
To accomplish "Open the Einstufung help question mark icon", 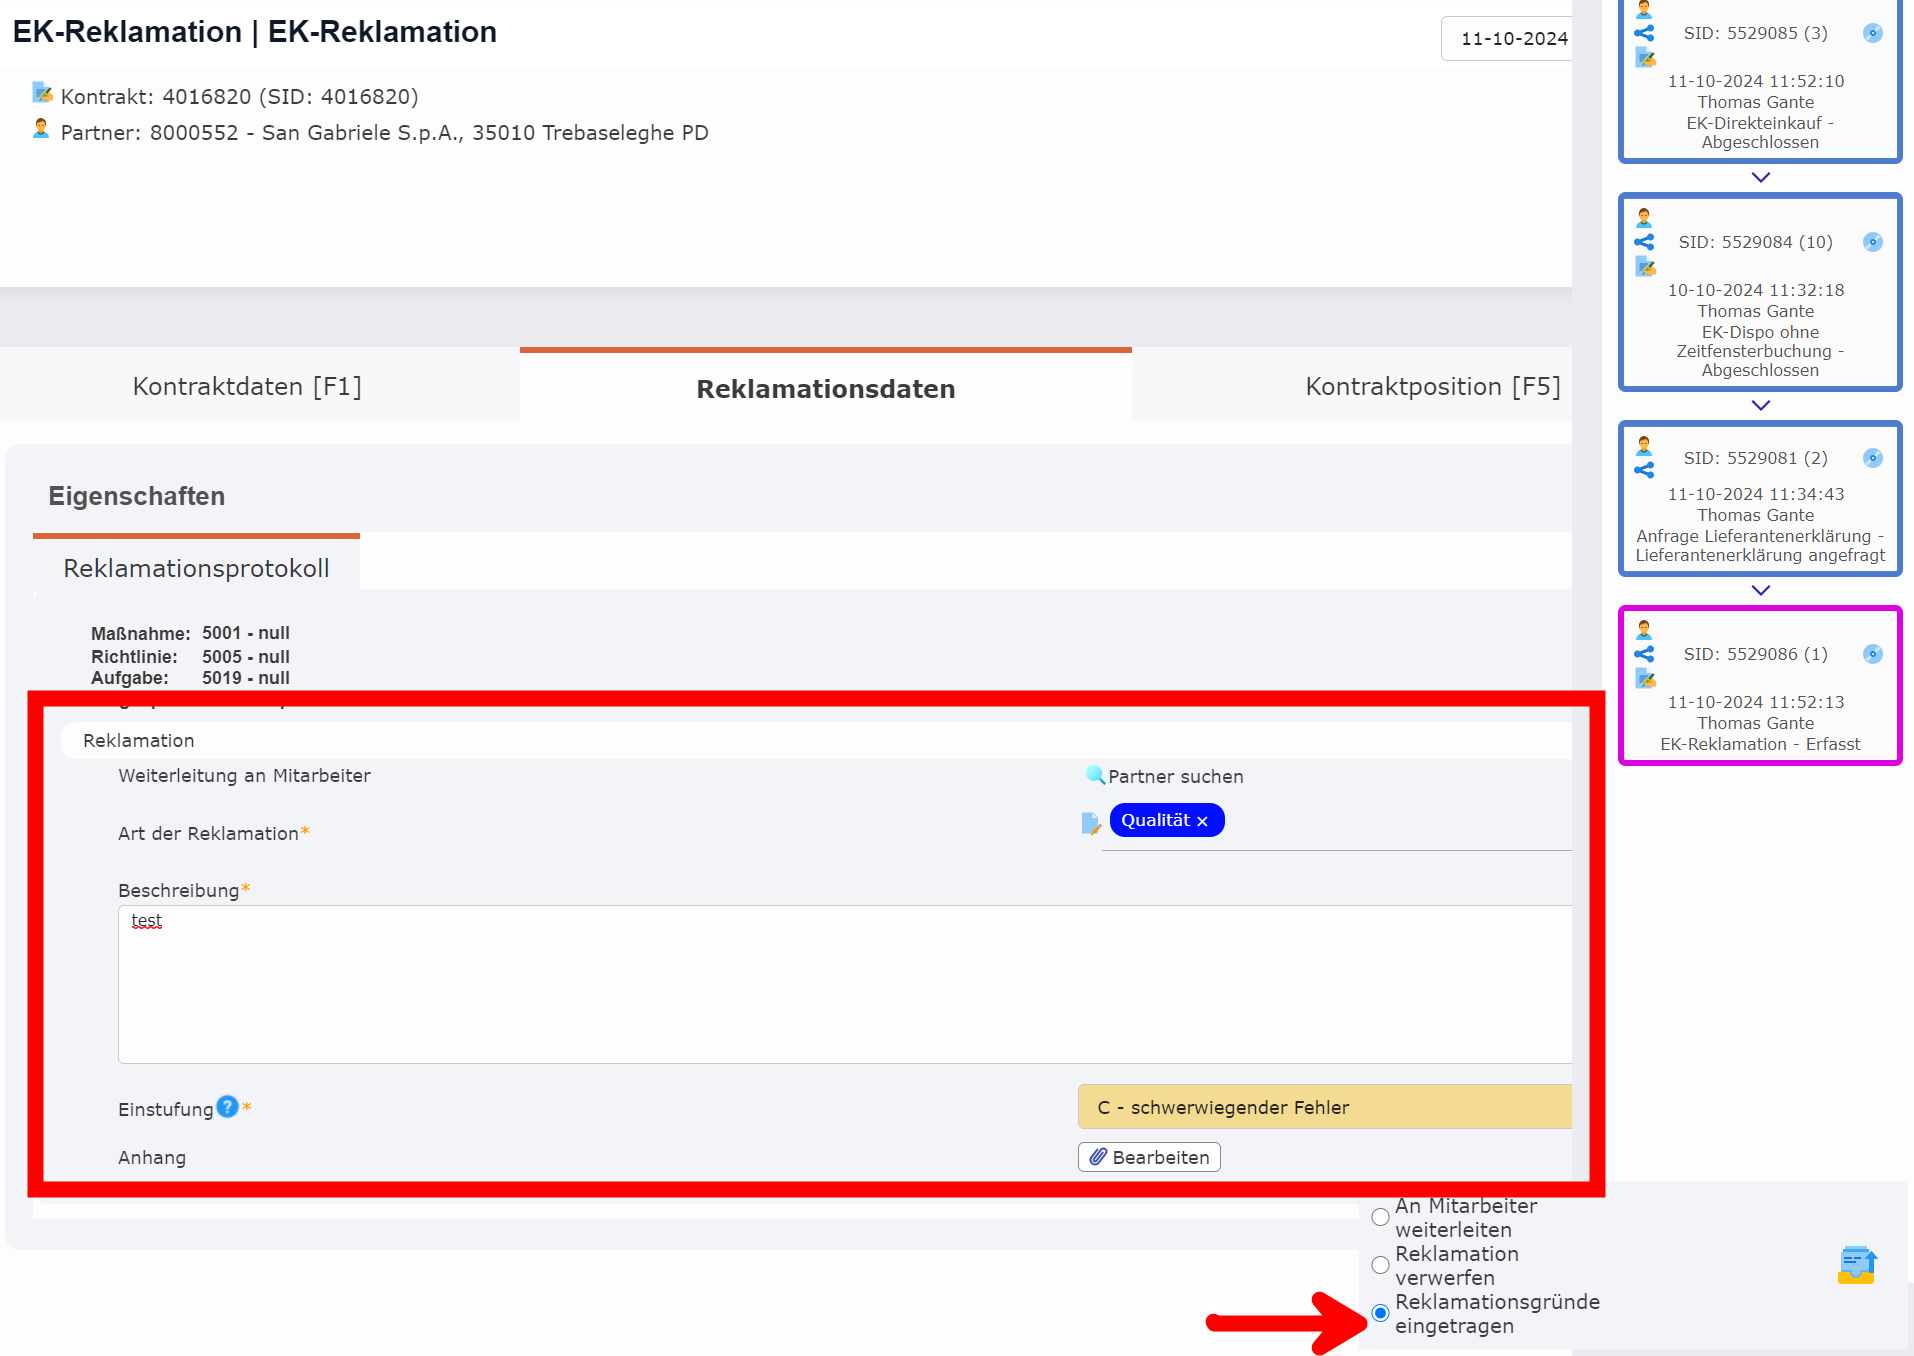I will [227, 1106].
